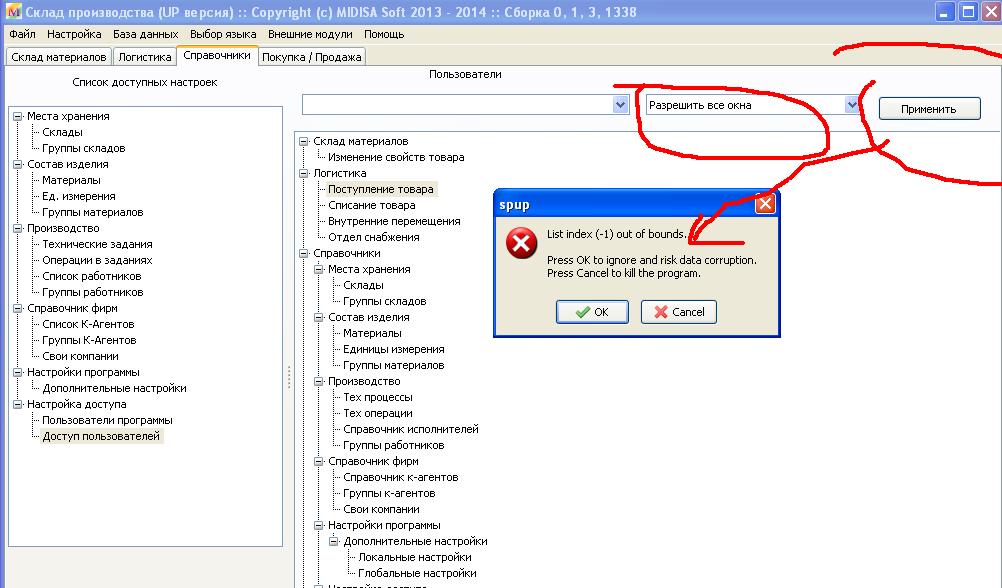
Task: Open the empty users dropdown list
Action: coord(620,105)
